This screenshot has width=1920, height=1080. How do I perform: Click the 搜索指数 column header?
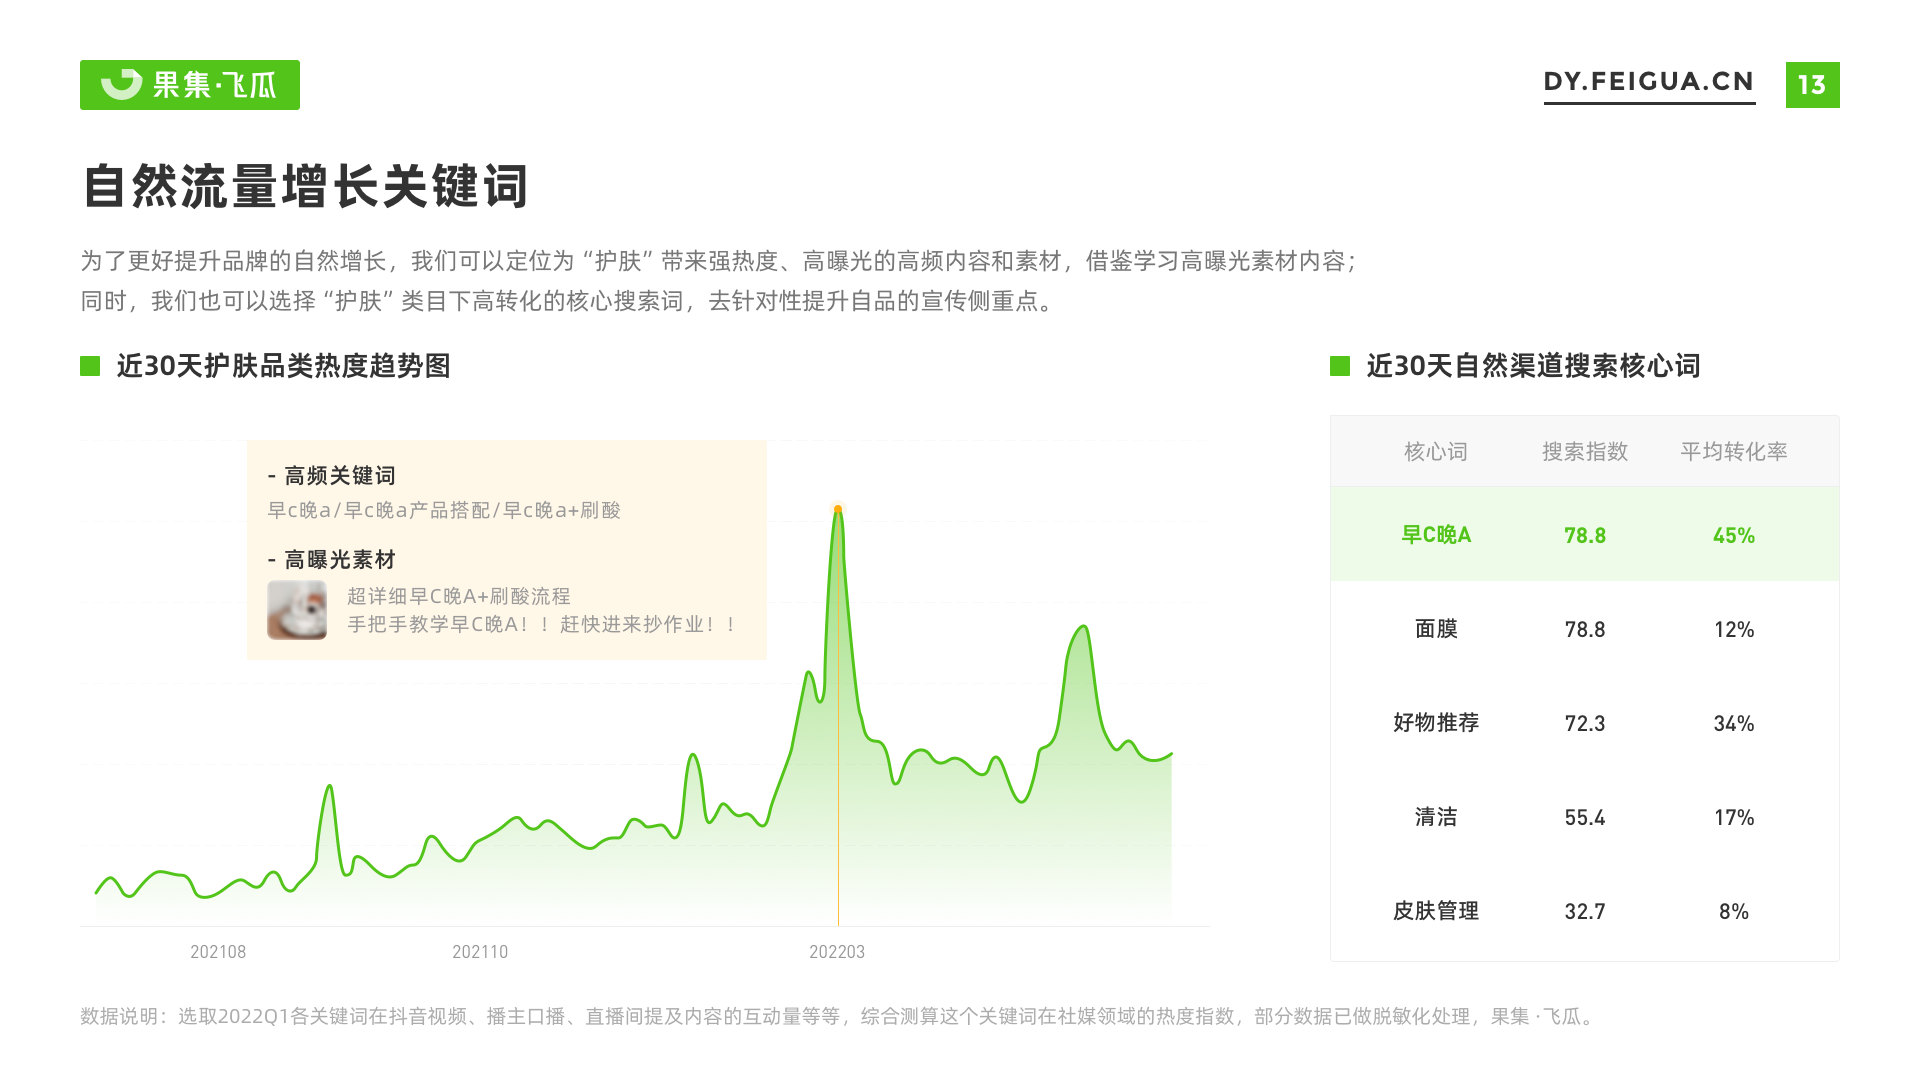coord(1585,452)
